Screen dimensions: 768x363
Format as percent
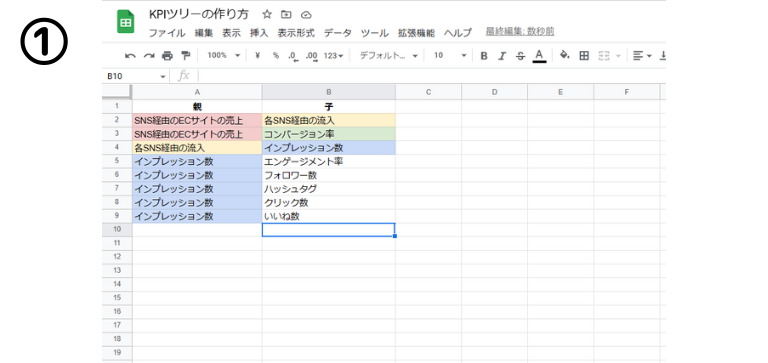(x=276, y=56)
